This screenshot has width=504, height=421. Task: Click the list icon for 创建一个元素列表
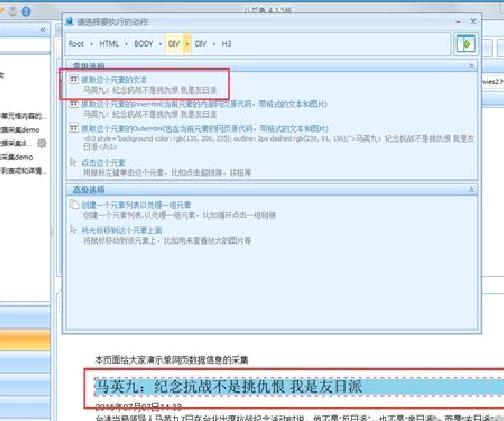tap(74, 204)
